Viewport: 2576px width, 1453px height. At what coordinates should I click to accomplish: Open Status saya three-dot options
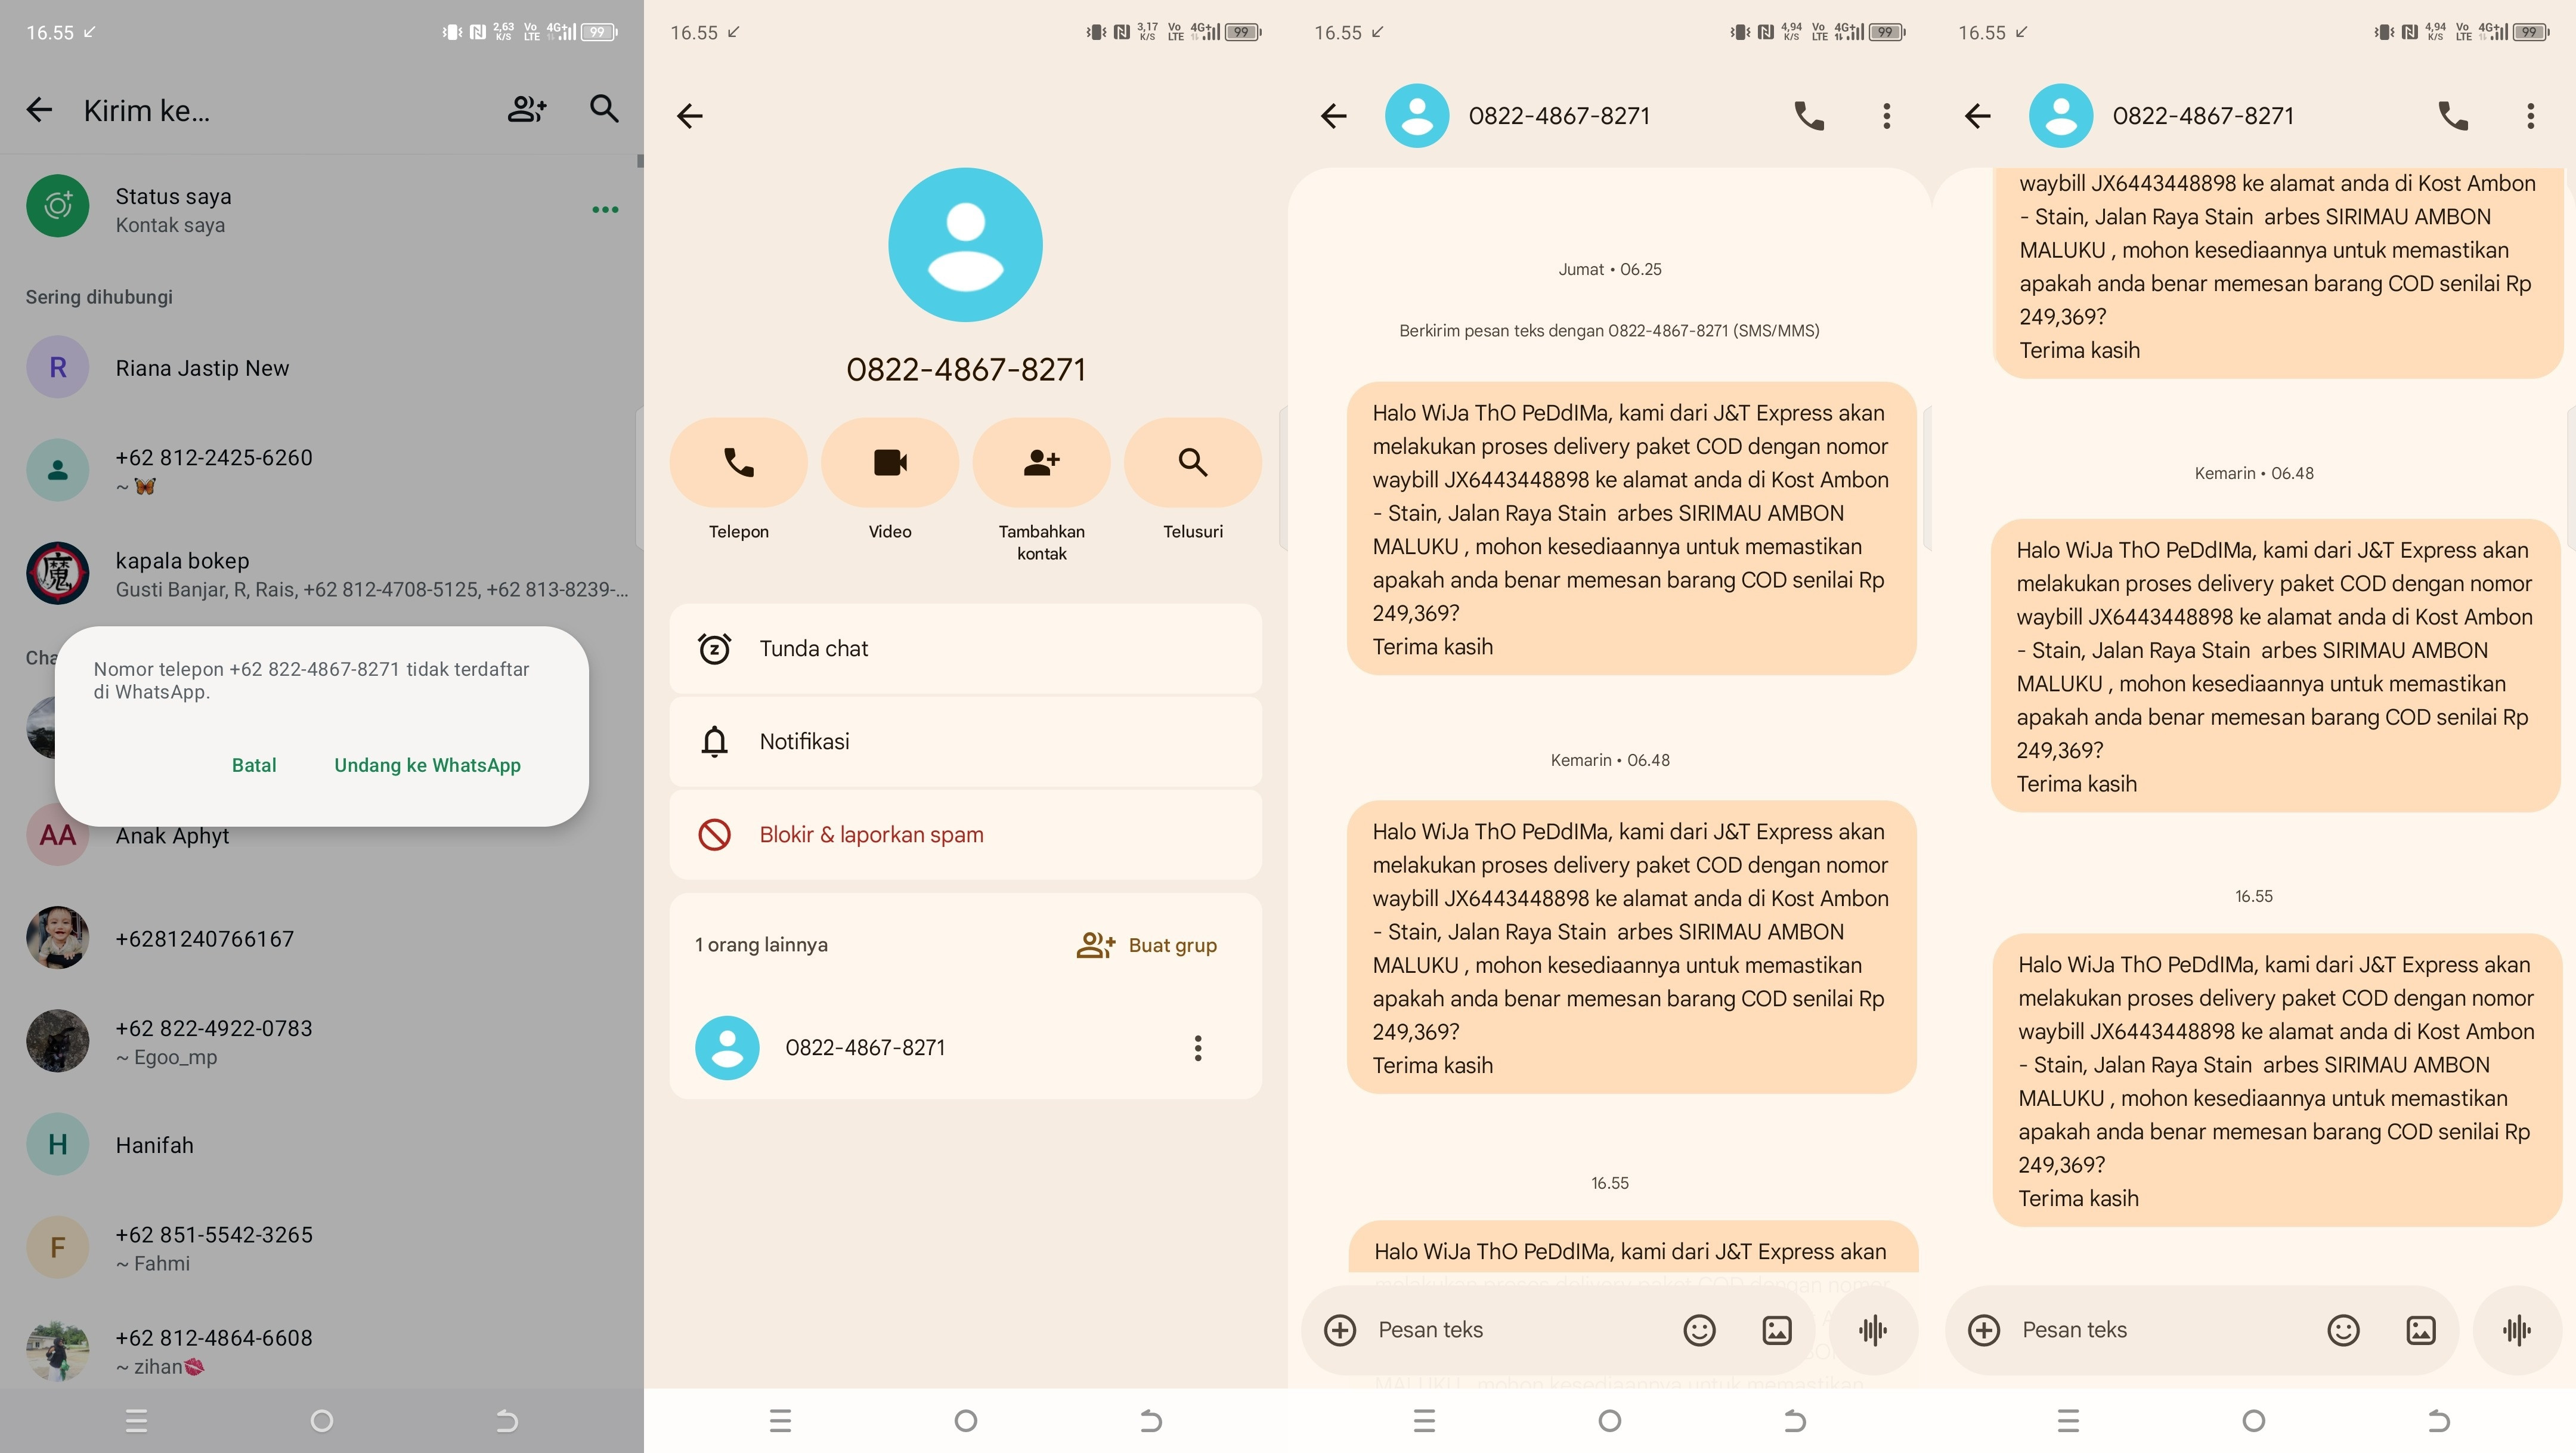coord(605,210)
